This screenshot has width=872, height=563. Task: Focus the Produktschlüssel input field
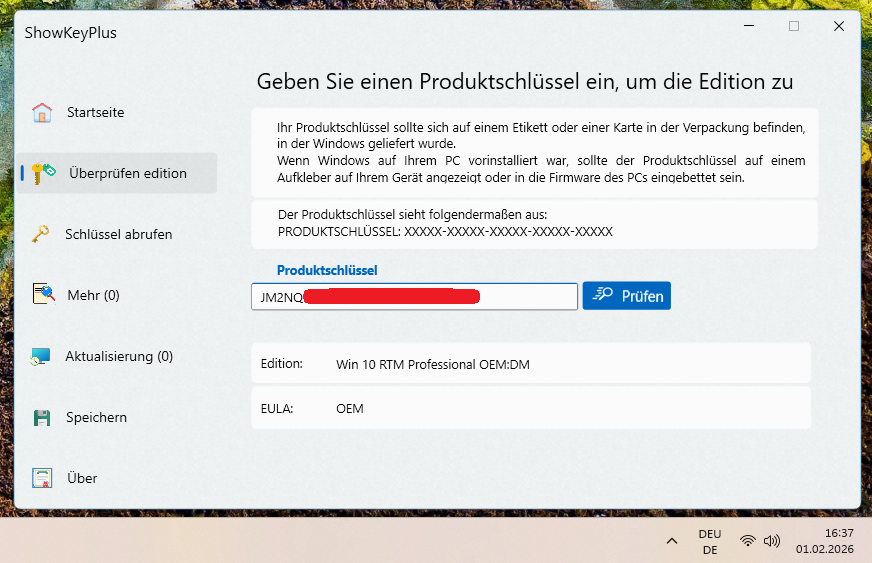point(414,297)
